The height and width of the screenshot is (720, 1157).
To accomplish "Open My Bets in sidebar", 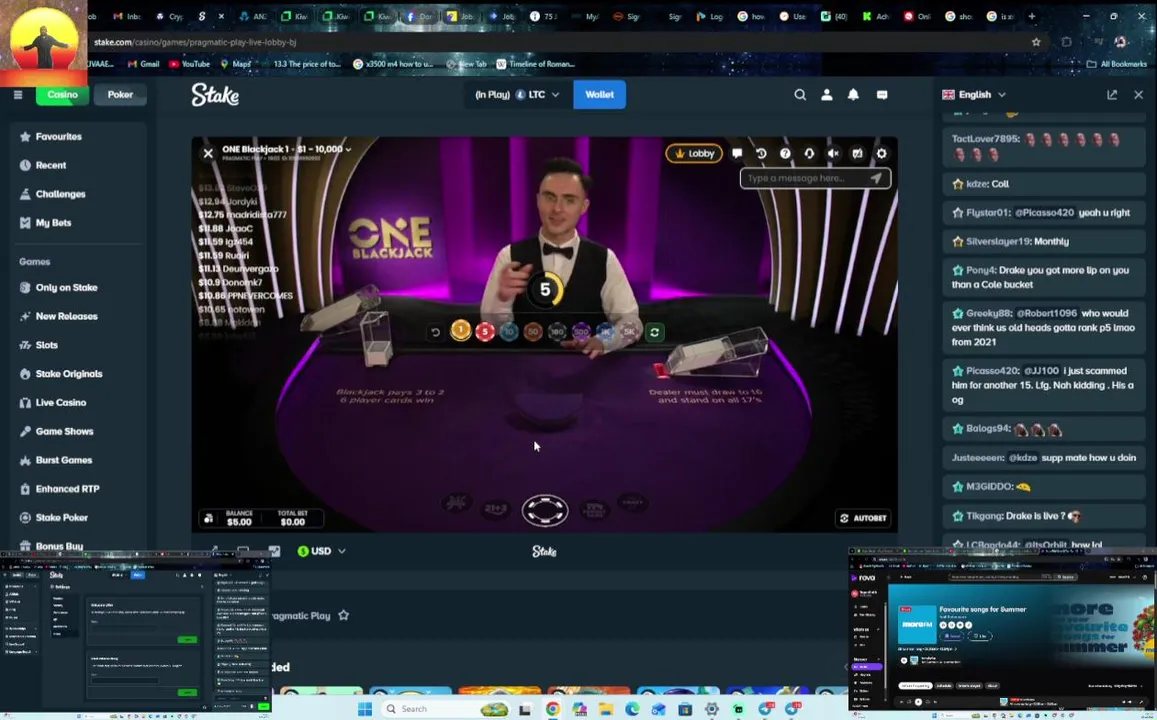I will (53, 223).
